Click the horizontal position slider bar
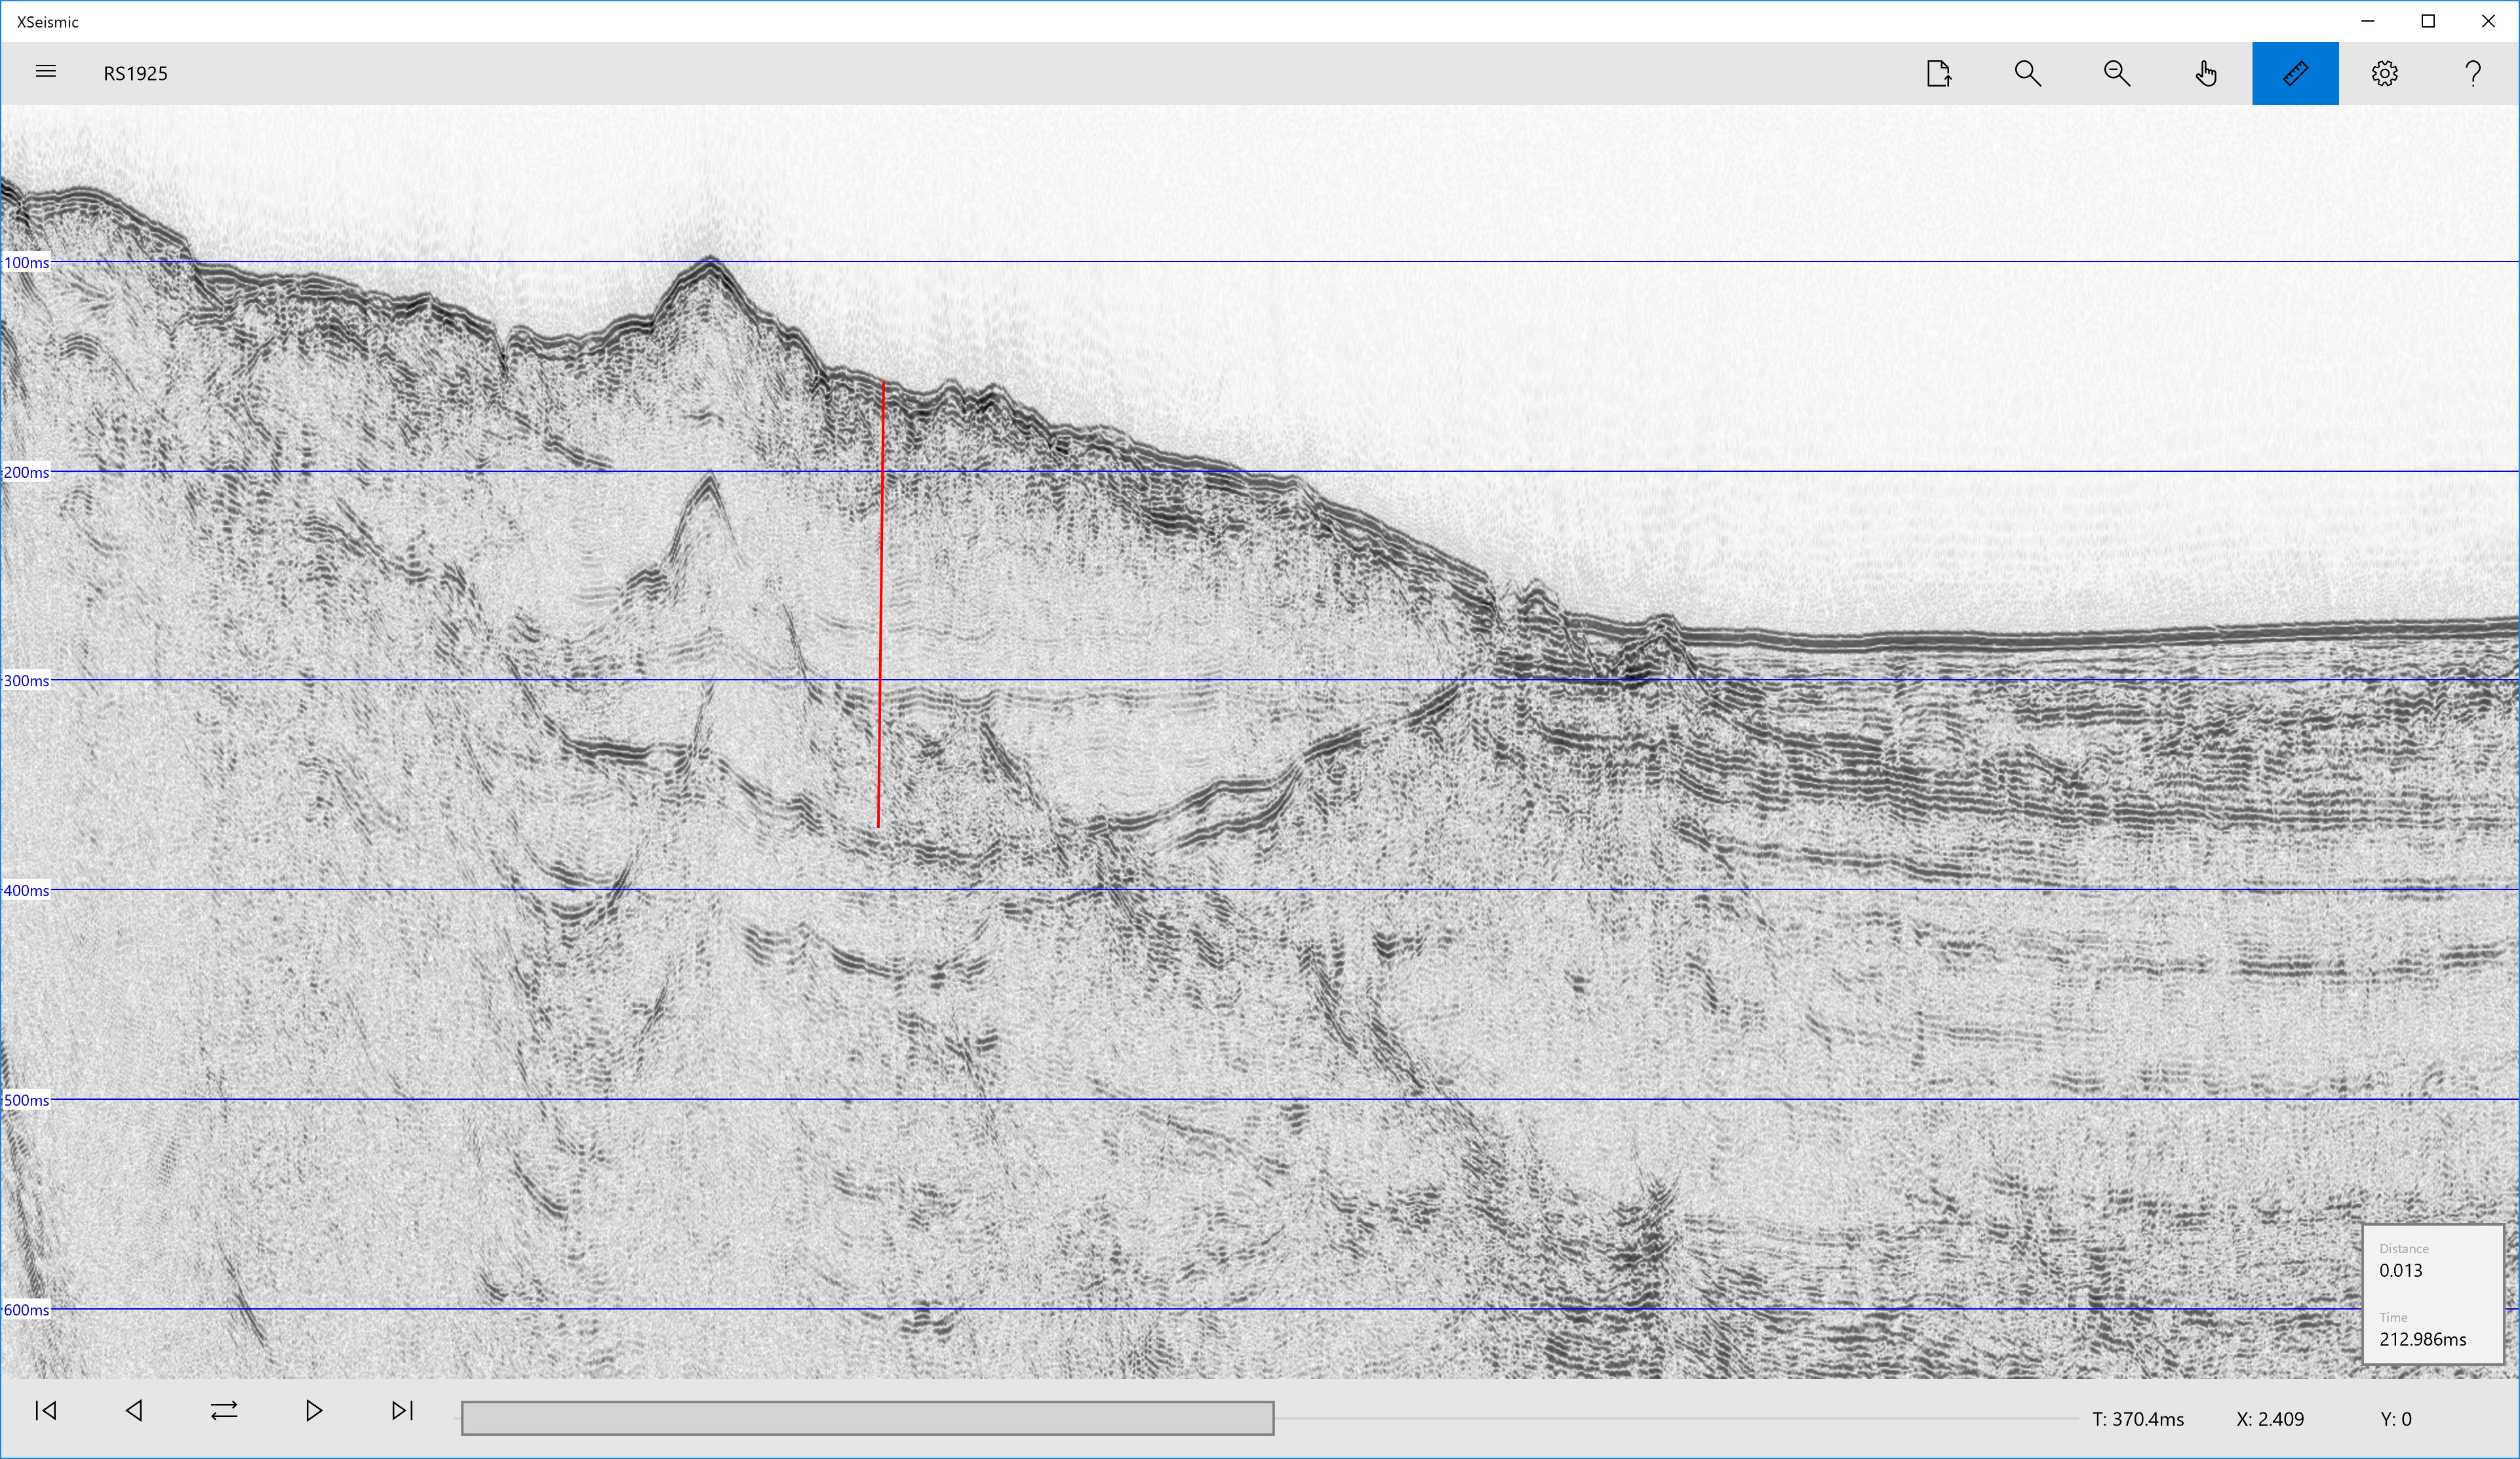Screen dimensions: 2520x1459 [1268, 1418]
